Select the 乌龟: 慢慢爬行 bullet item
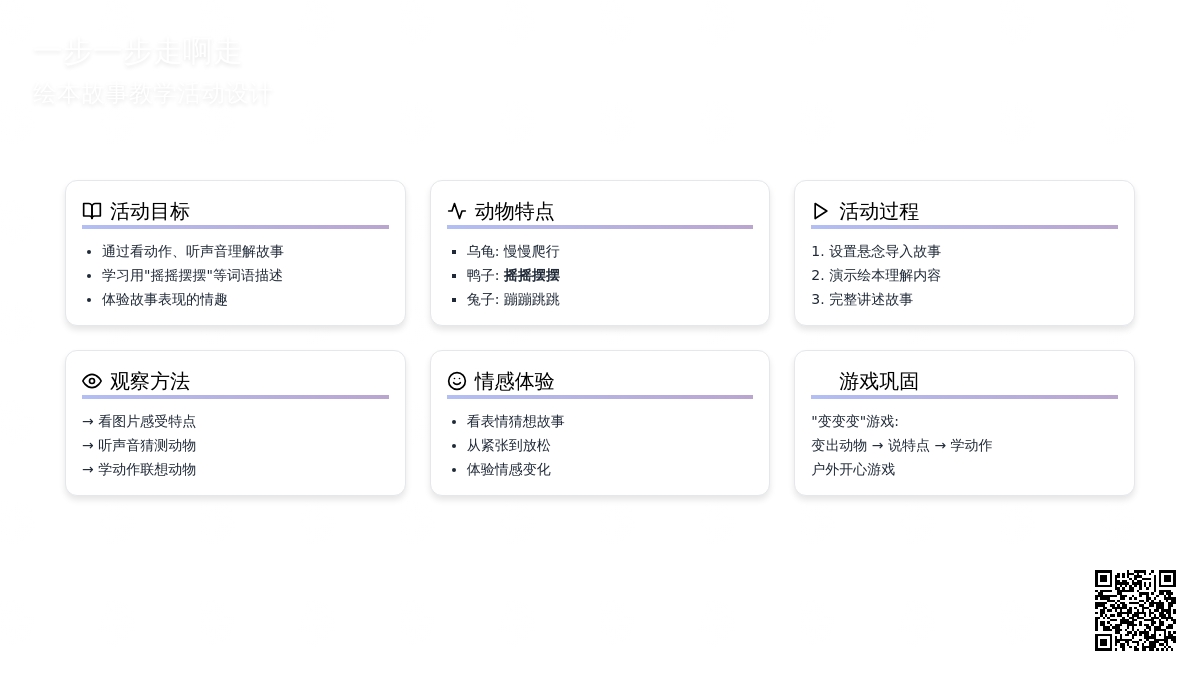The height and width of the screenshot is (675, 1200). [512, 251]
